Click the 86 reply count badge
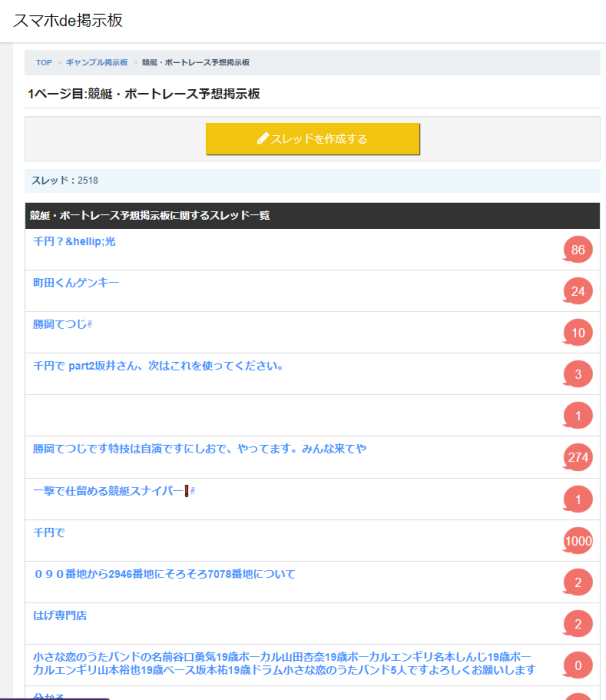 578,250
